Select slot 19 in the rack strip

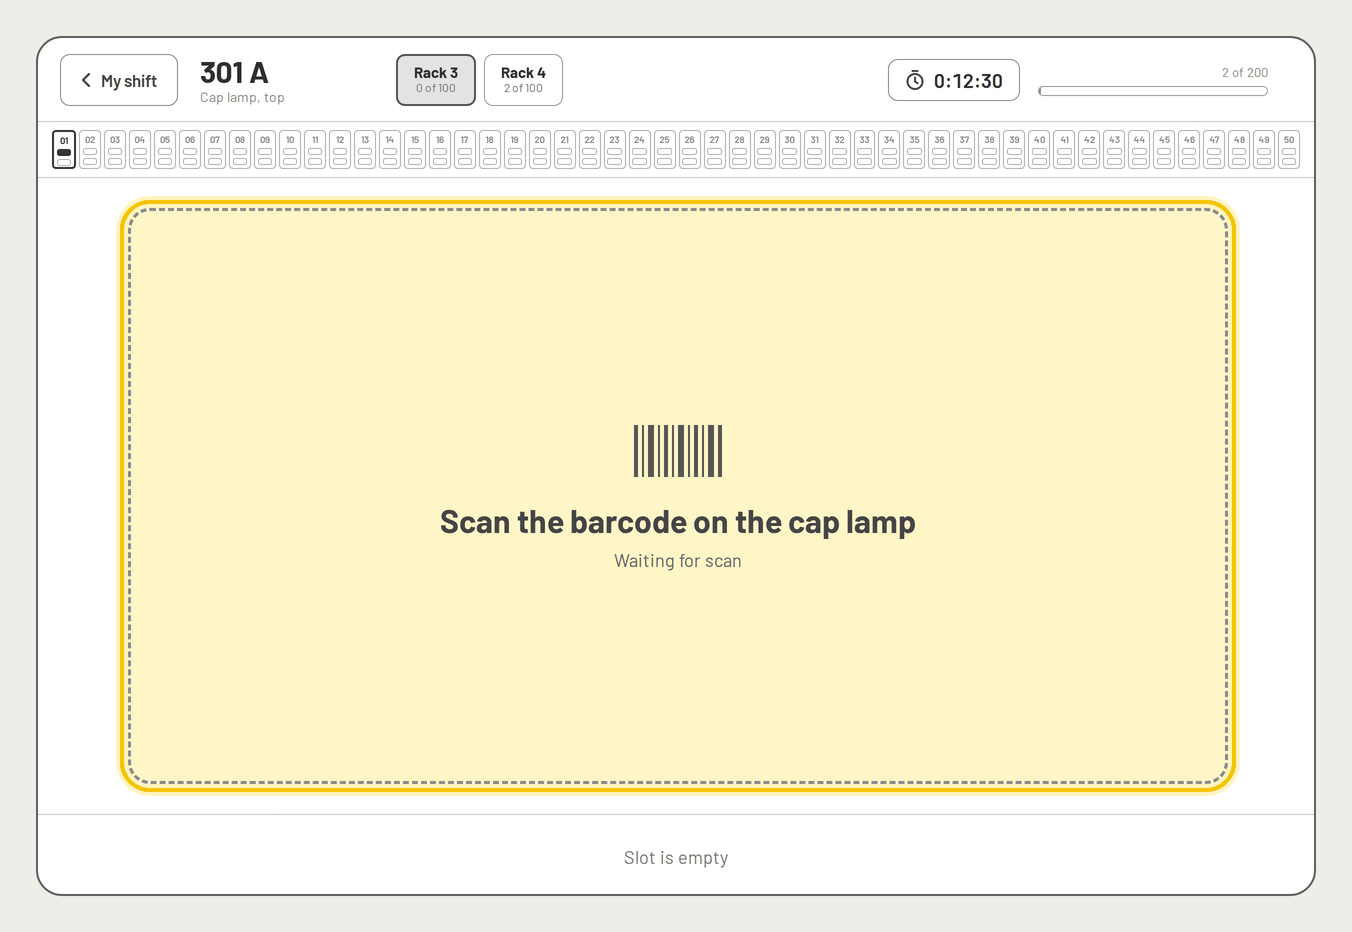tap(515, 150)
